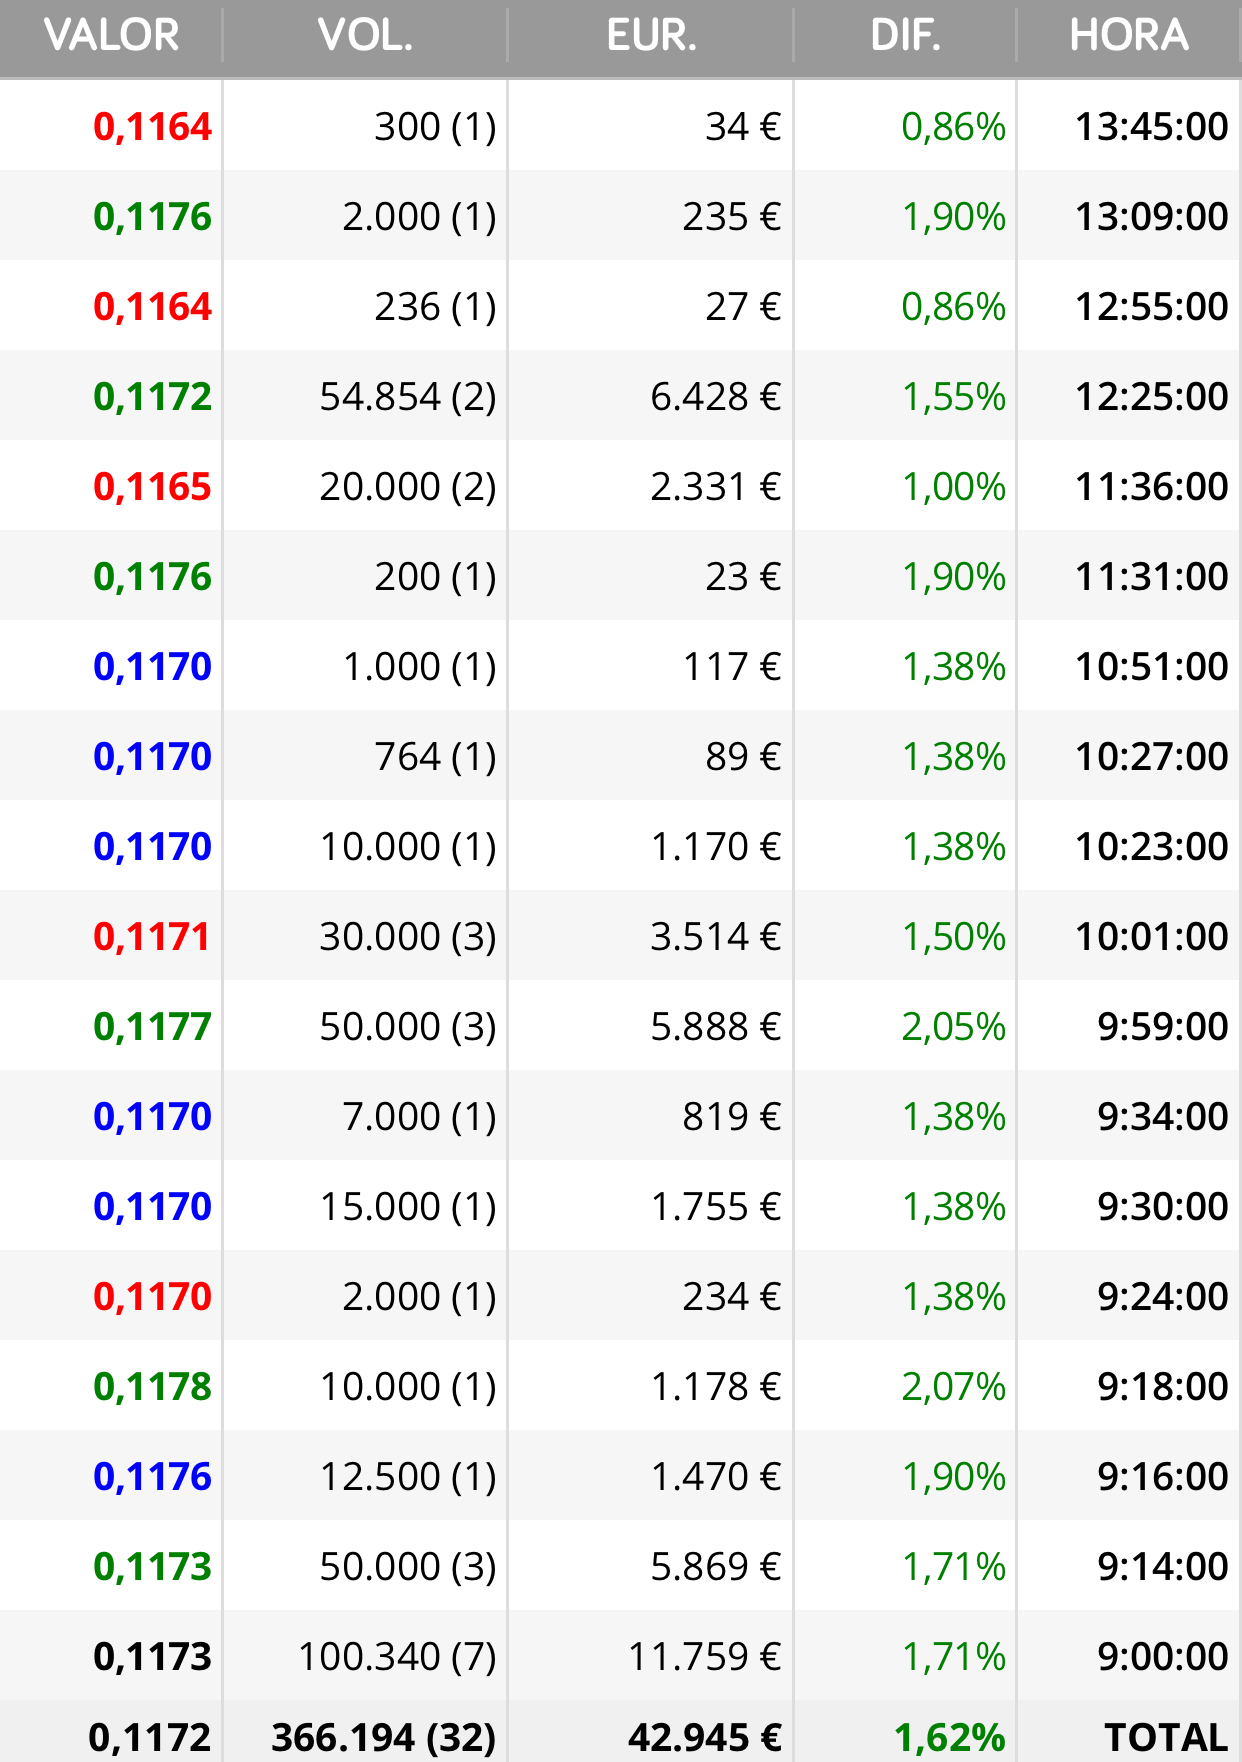1242x1762 pixels.
Task: Click the 2.331 € amount cell
Action: pyautogui.click(x=715, y=487)
